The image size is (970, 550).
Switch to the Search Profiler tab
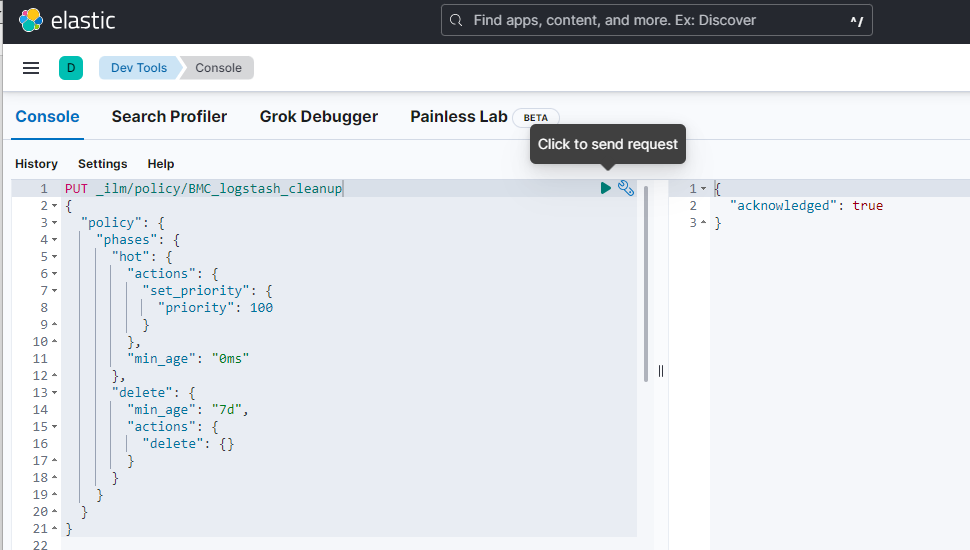[x=169, y=117]
